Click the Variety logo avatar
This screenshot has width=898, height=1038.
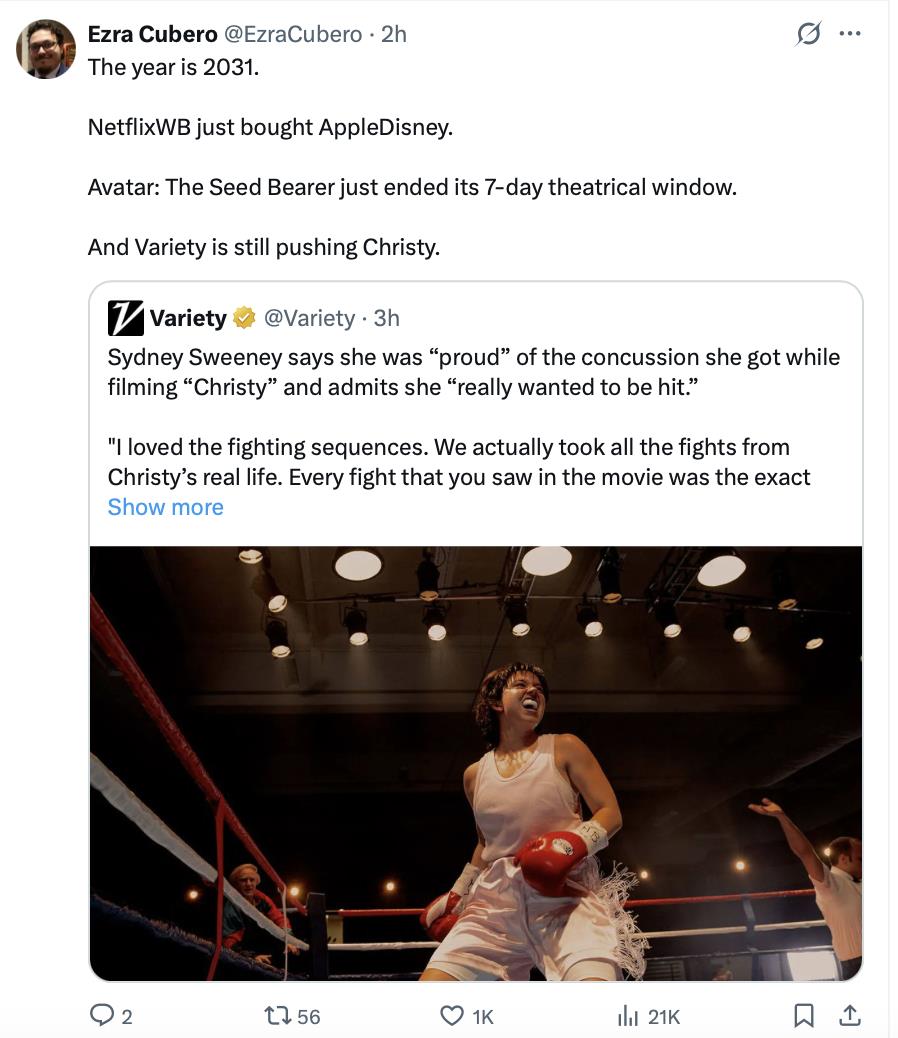[126, 318]
